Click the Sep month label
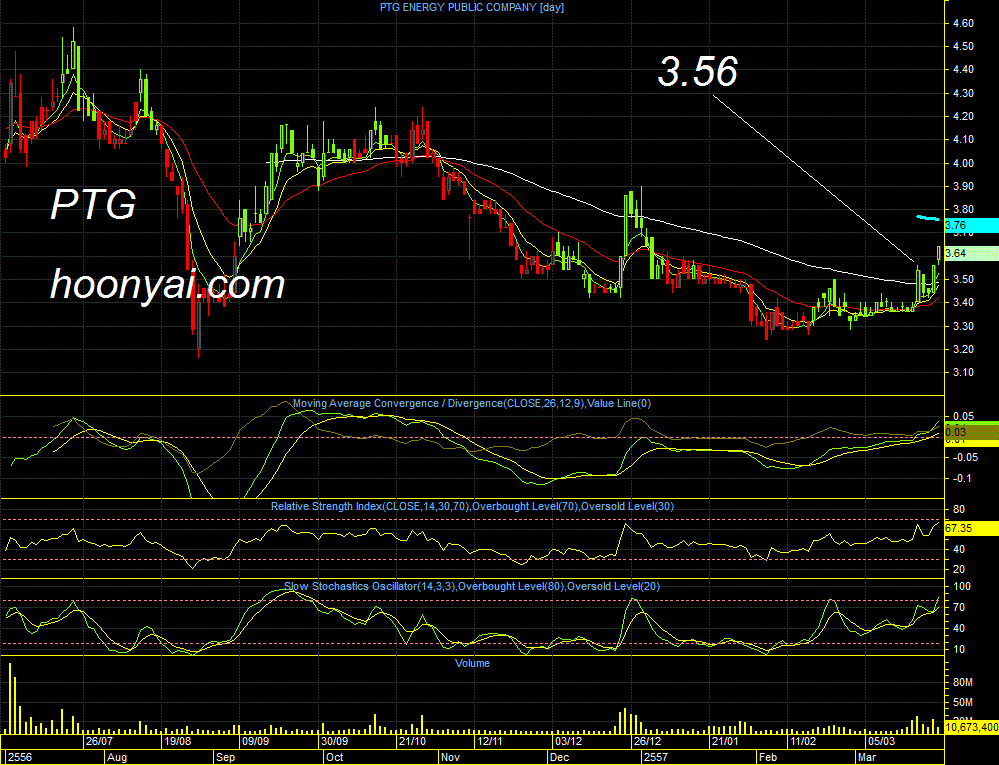Viewport: 999px width, 765px height. [226, 757]
